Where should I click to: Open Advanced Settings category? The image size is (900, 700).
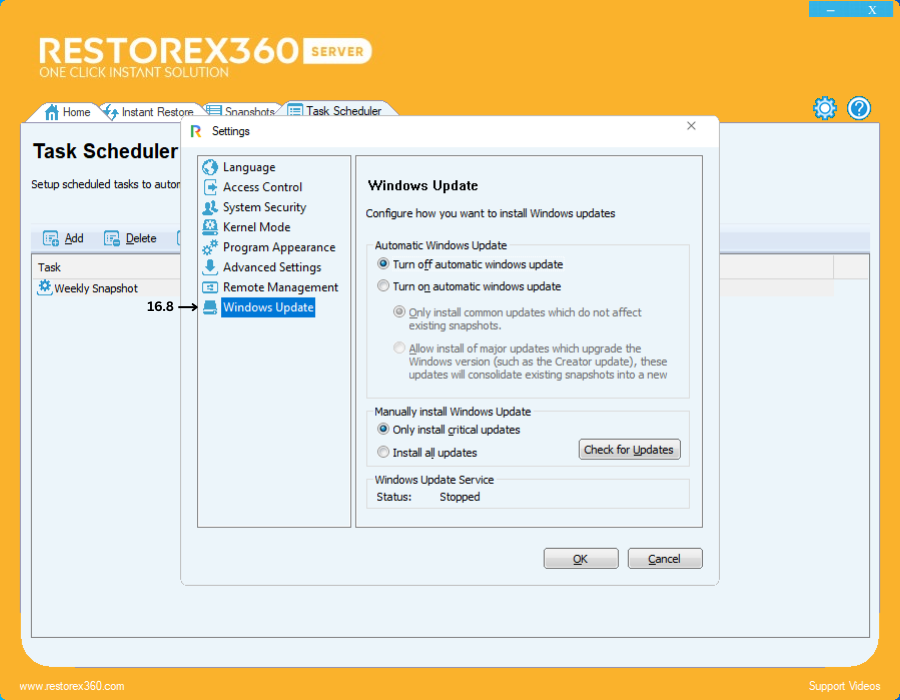[272, 267]
